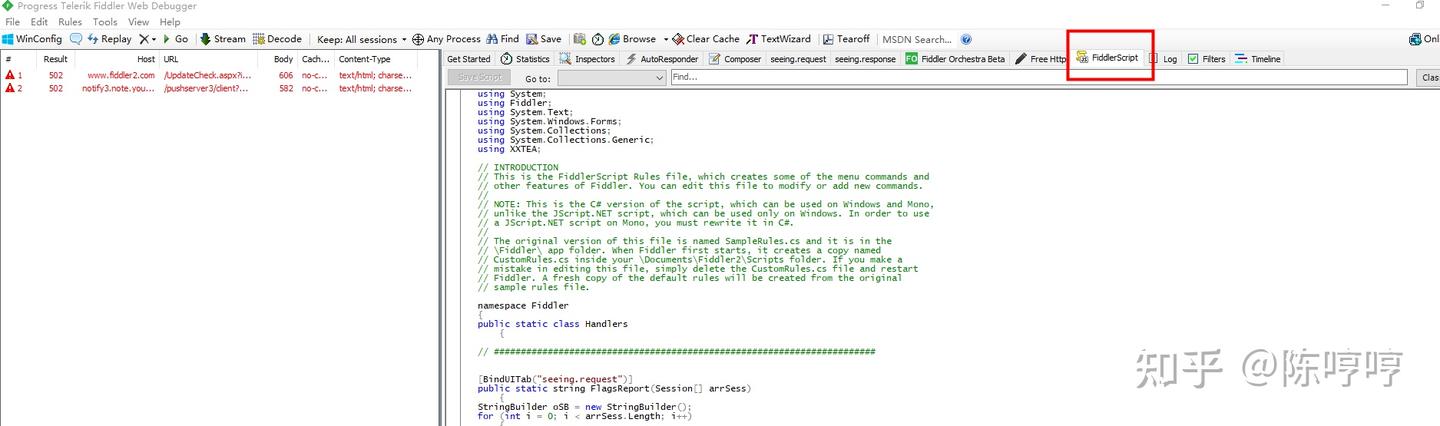Click the ClassView button at right edge
This screenshot has width=1440, height=426.
coord(1430,77)
